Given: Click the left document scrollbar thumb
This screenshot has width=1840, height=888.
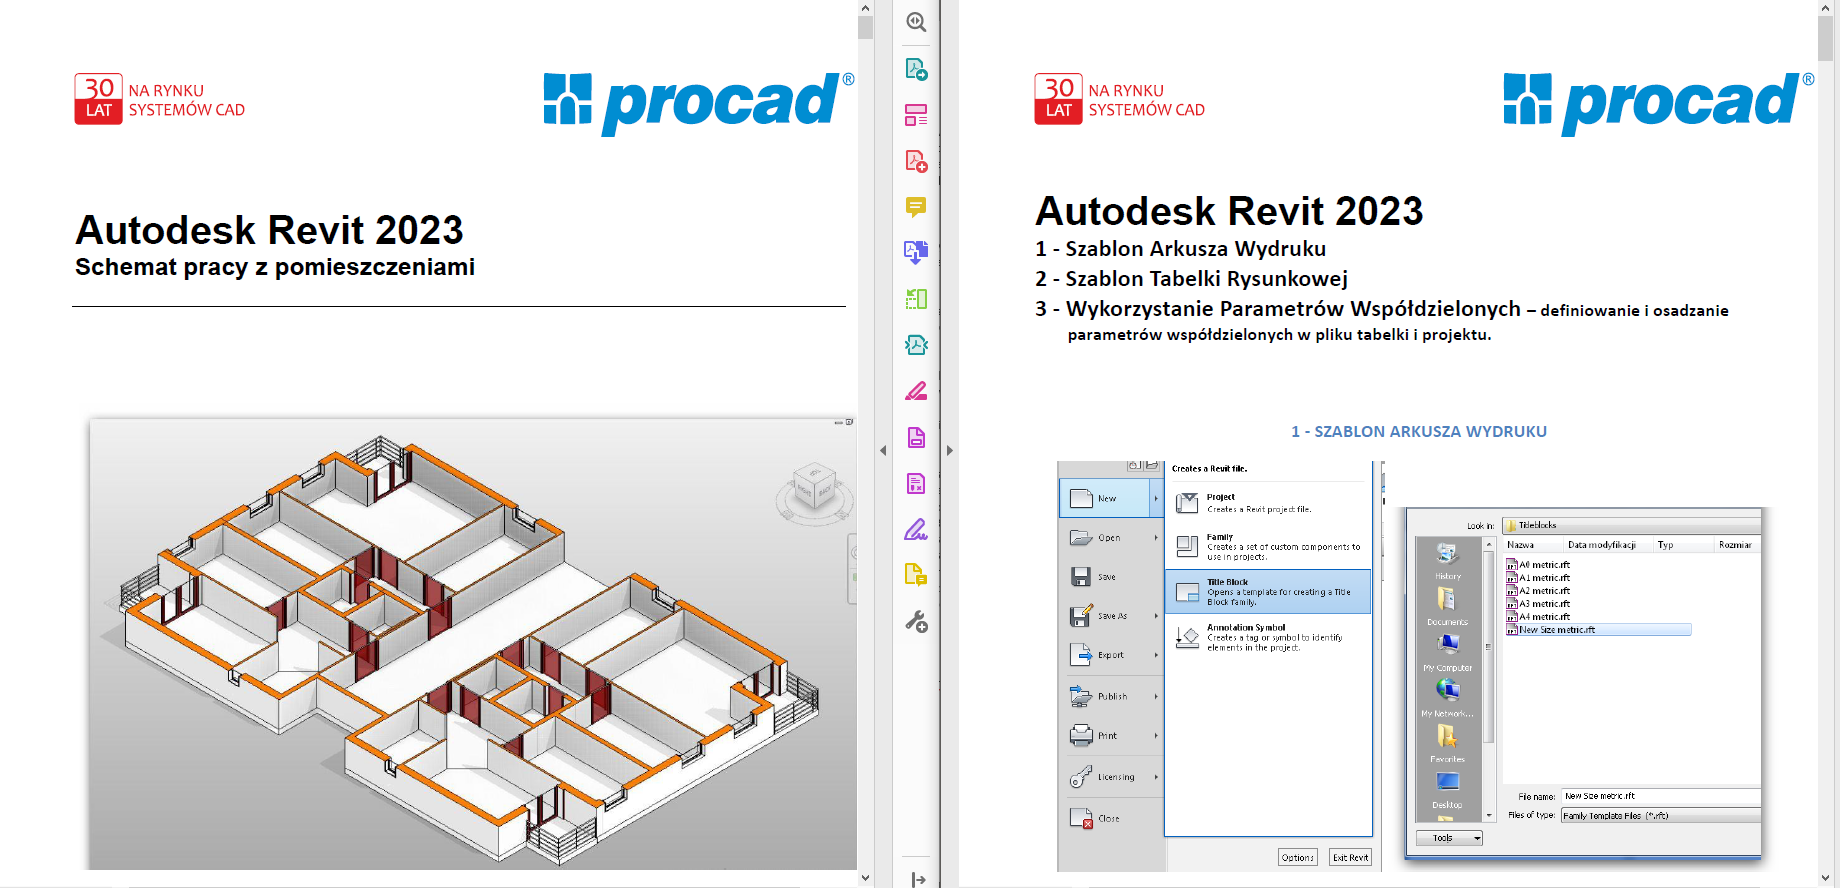Looking at the screenshot, I should (865, 27).
